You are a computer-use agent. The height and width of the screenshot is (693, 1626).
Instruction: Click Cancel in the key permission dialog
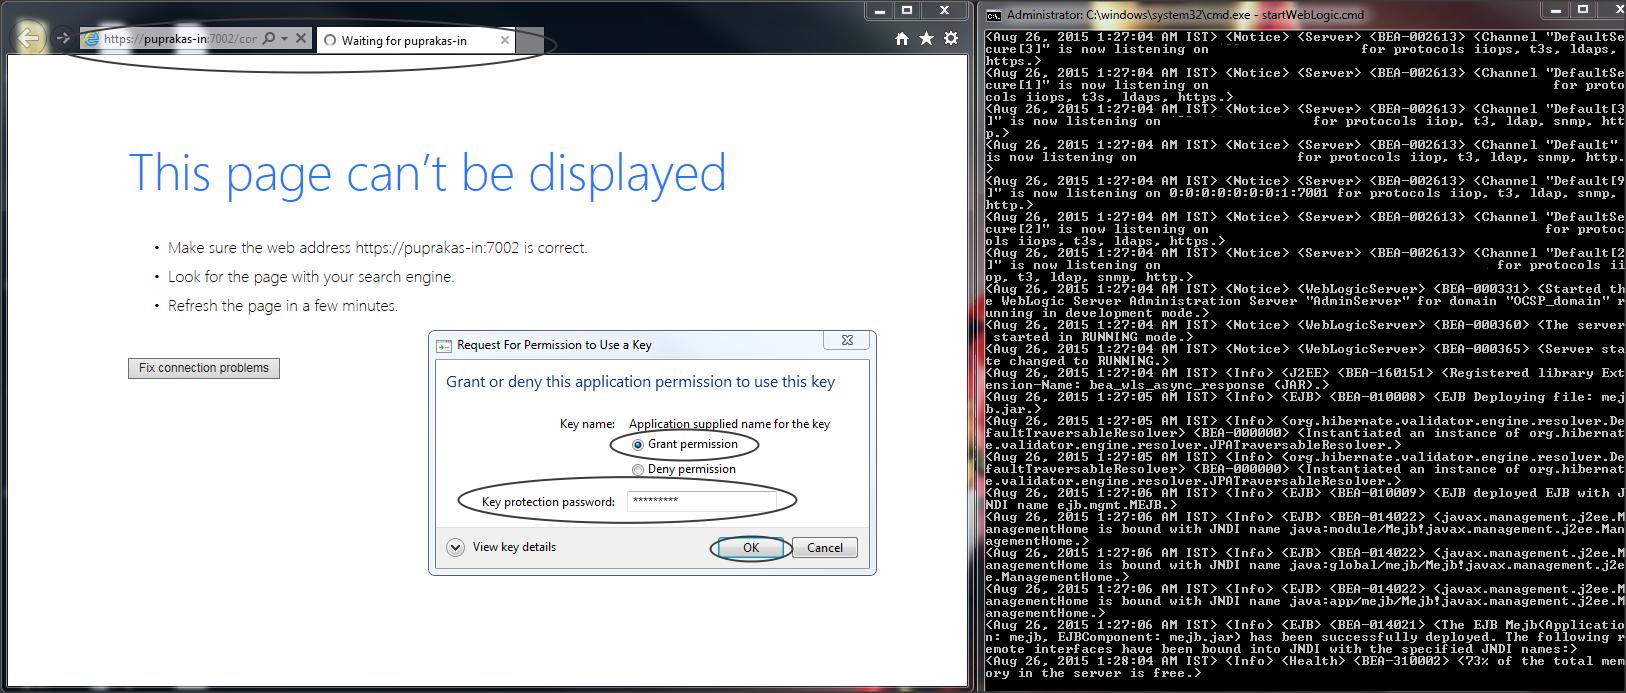(825, 547)
